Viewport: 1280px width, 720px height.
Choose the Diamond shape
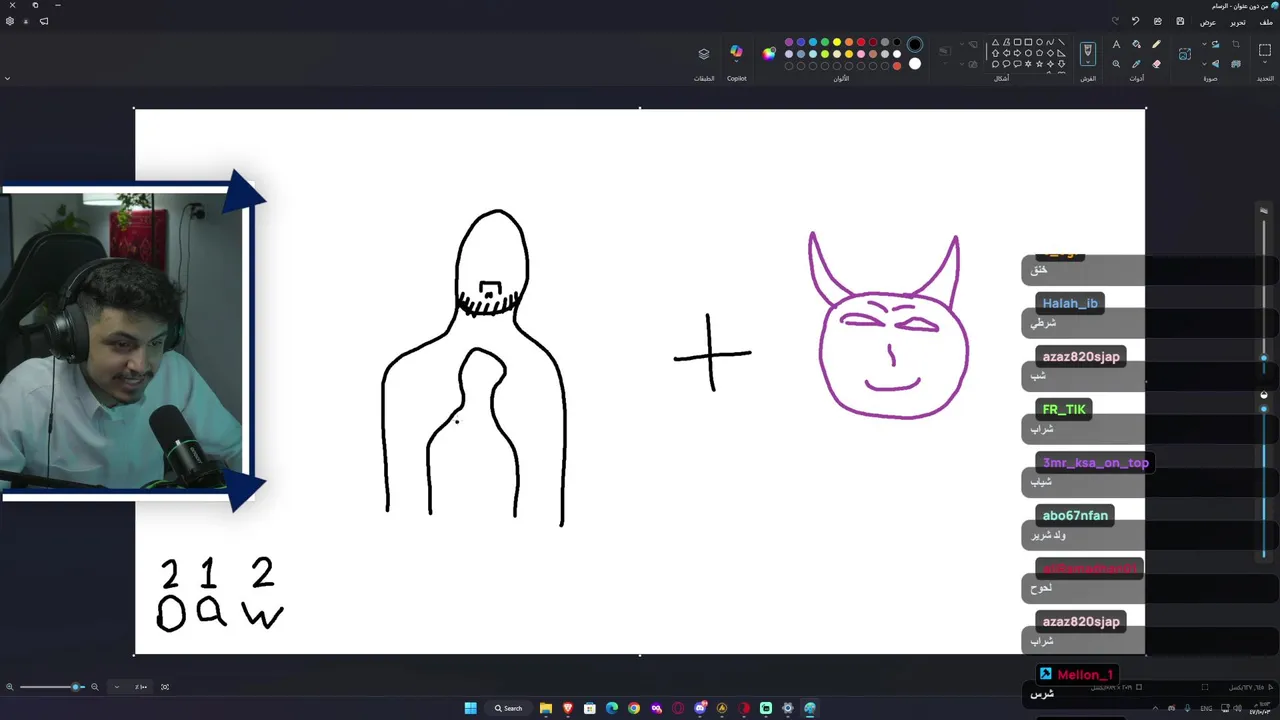(x=1050, y=53)
